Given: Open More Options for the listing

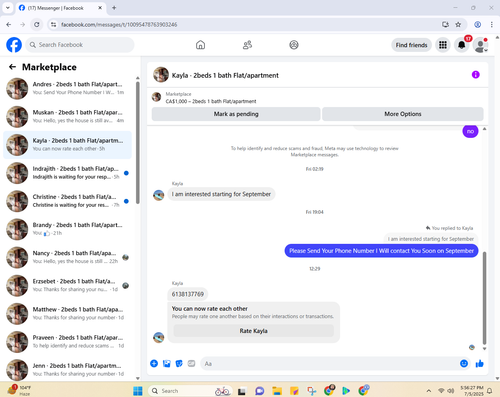Looking at the screenshot, I should pos(403,114).
